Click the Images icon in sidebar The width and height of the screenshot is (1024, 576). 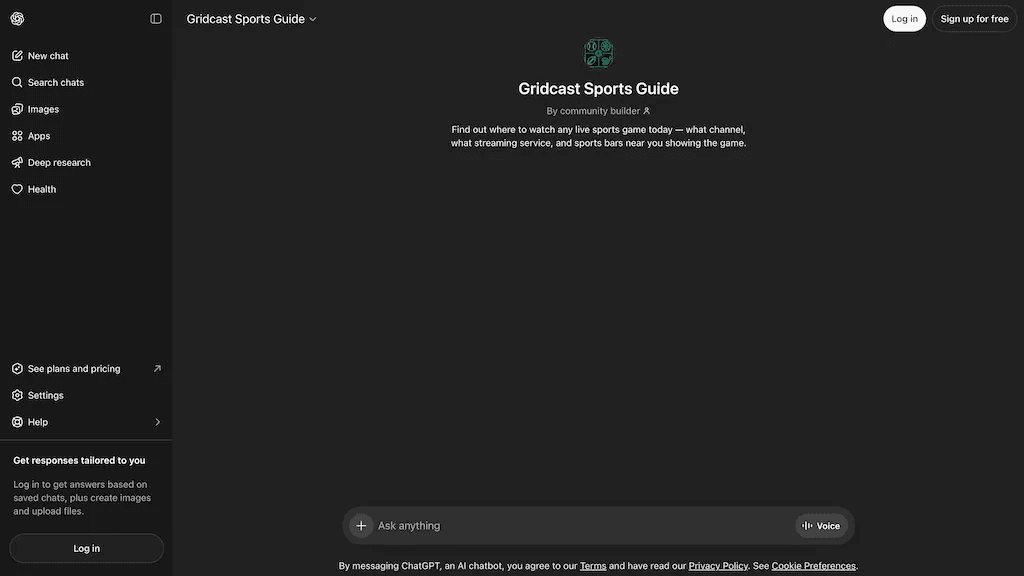pos(17,109)
